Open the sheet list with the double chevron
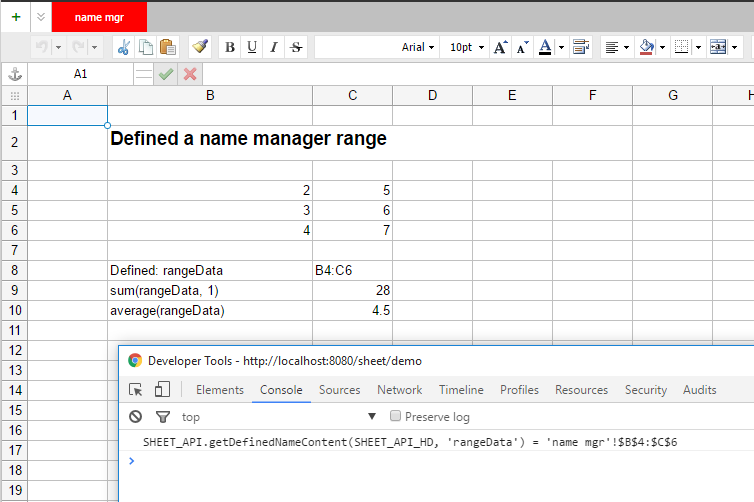This screenshot has width=754, height=502. [x=41, y=17]
